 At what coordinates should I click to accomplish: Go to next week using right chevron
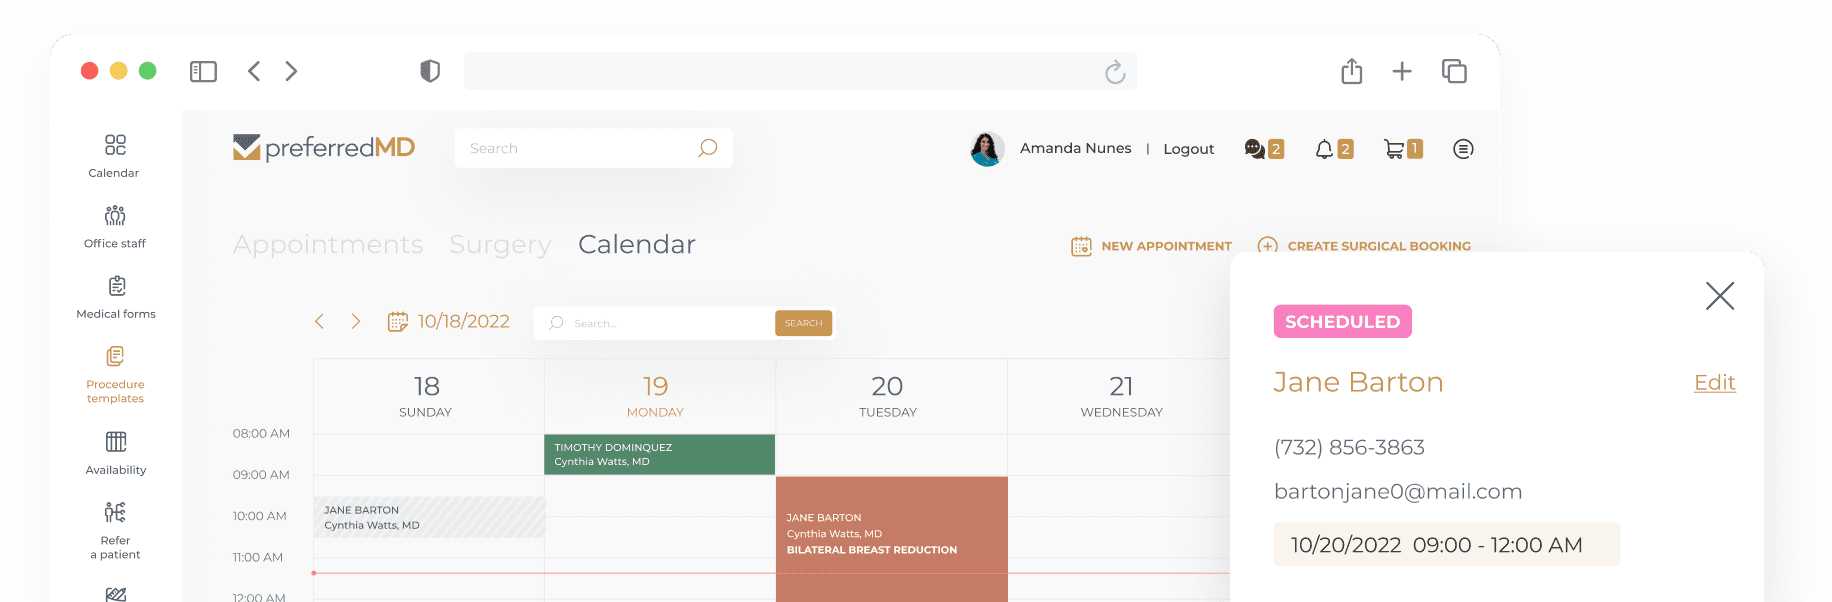tap(355, 321)
